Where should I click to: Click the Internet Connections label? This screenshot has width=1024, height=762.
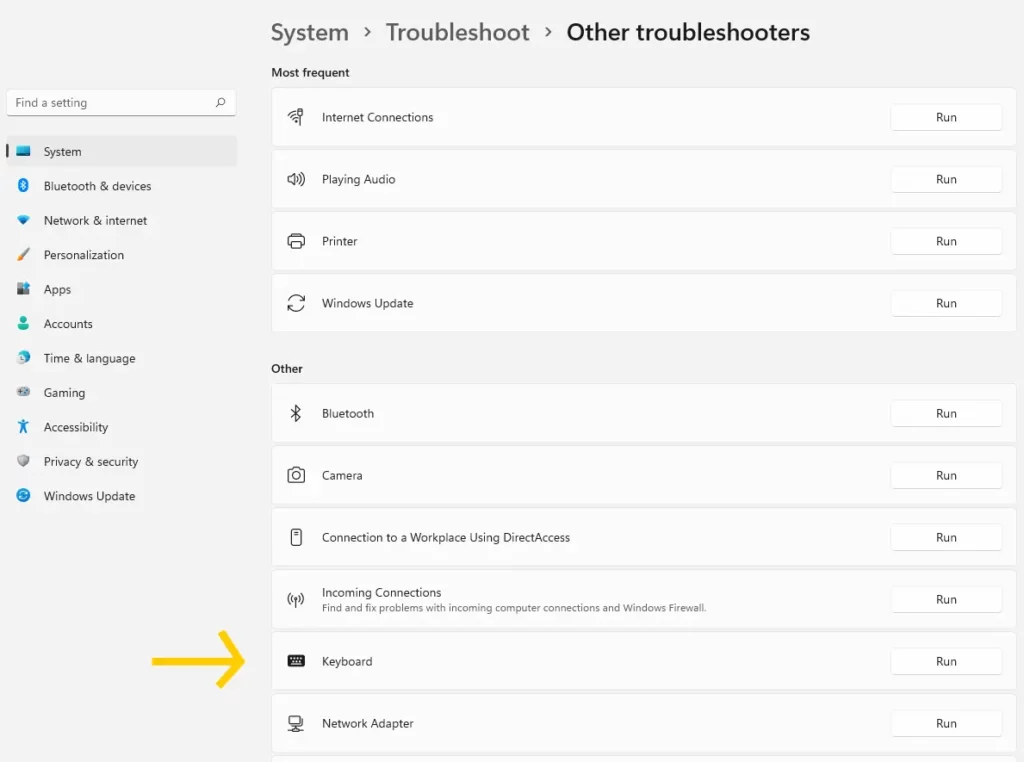[x=377, y=118]
